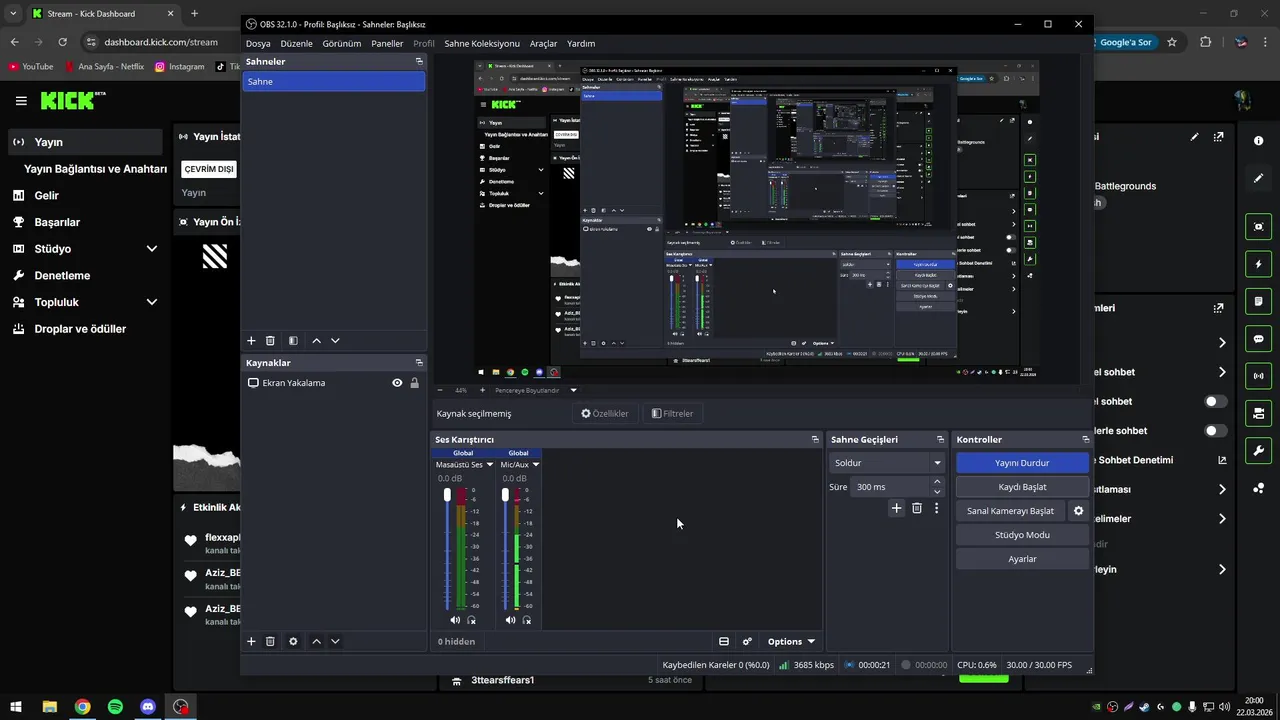Undock the Kaynaklar panel

[419, 362]
